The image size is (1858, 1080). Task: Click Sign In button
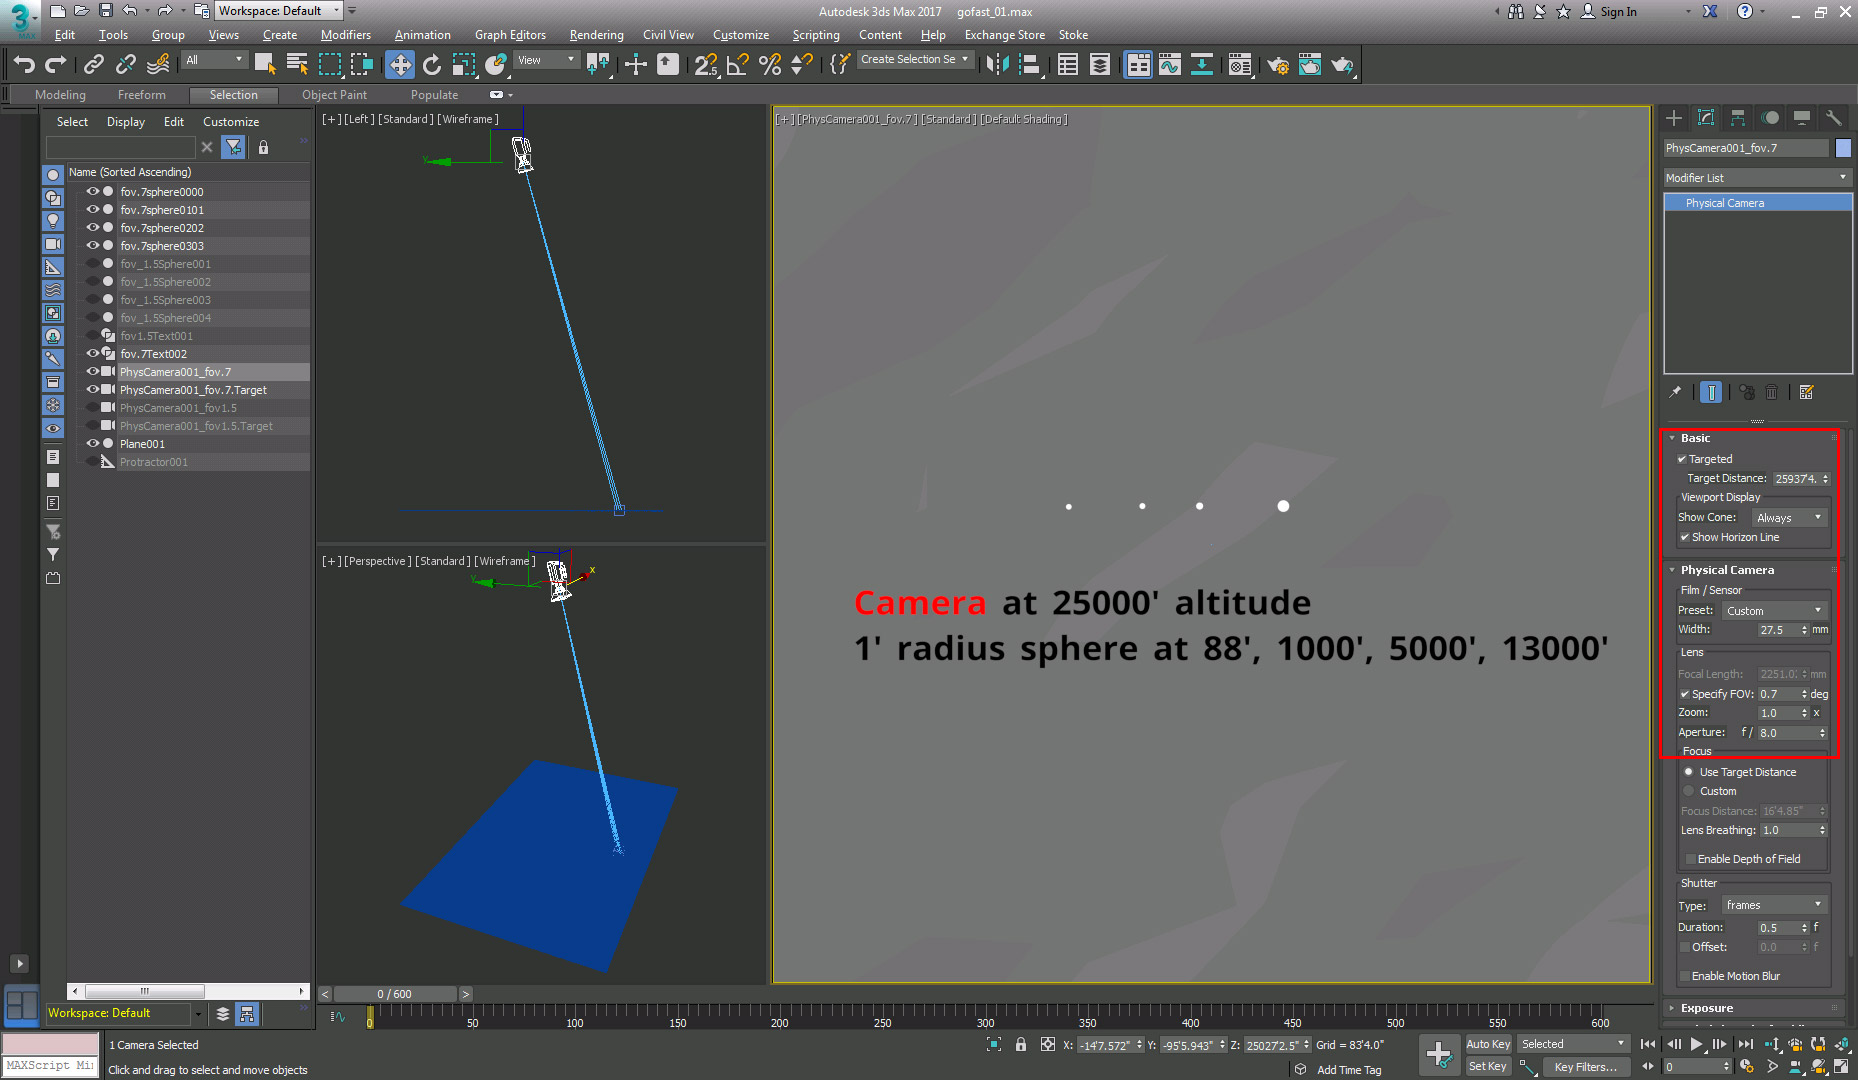pos(1609,12)
